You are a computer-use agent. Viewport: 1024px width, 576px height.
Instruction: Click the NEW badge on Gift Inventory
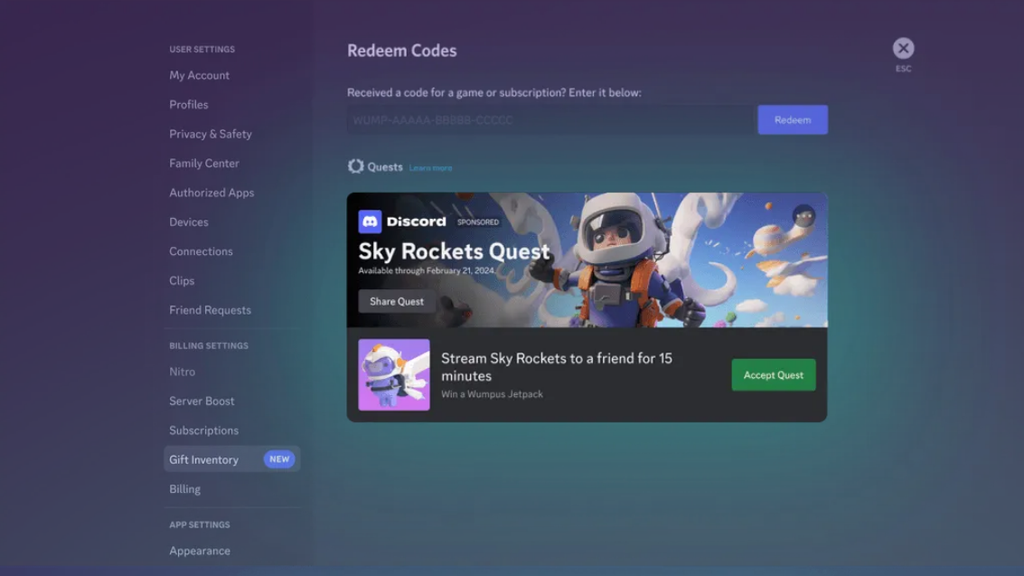click(279, 459)
